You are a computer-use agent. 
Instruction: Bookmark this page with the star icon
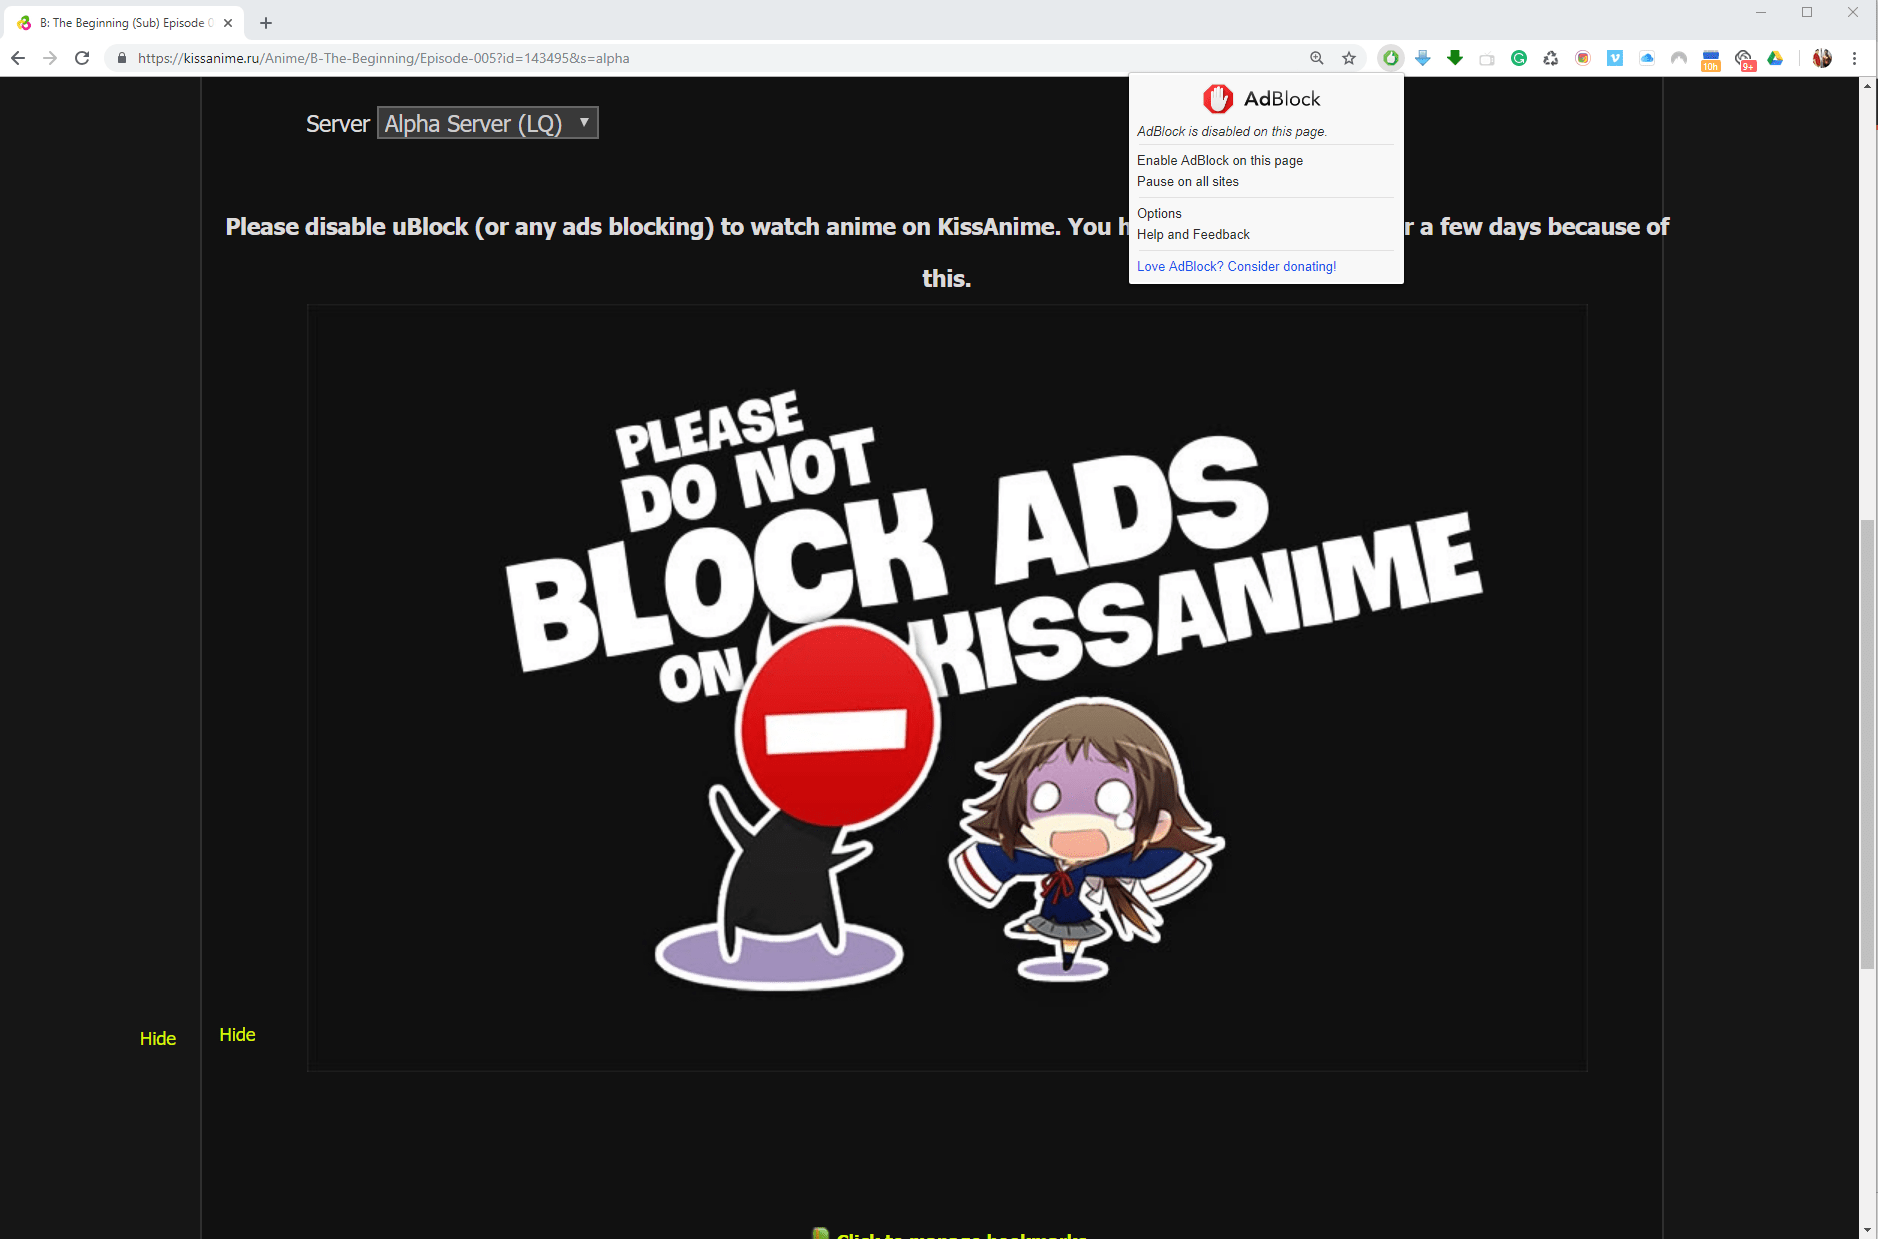coord(1349,58)
